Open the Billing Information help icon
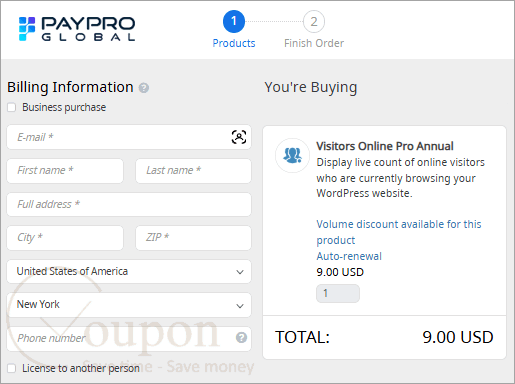The width and height of the screenshot is (515, 384). point(144,88)
